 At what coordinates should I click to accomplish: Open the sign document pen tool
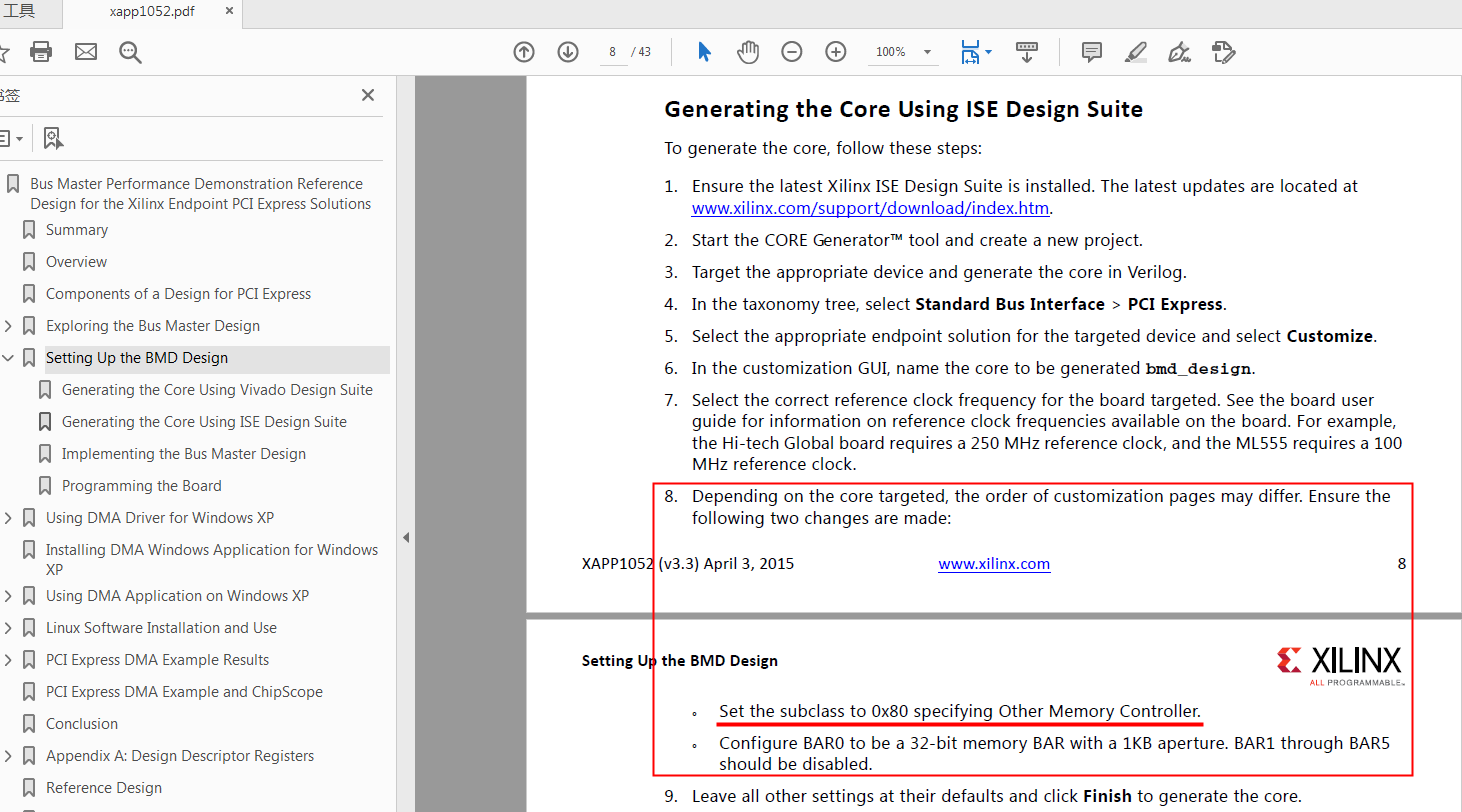pos(1180,52)
